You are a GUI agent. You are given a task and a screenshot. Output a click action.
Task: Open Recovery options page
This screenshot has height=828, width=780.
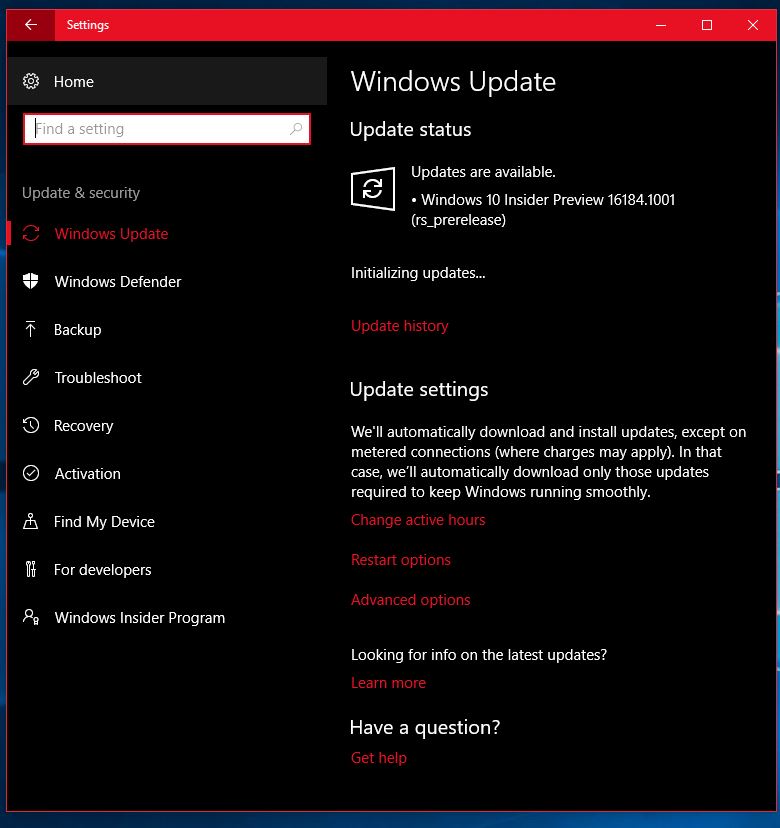tap(167, 426)
